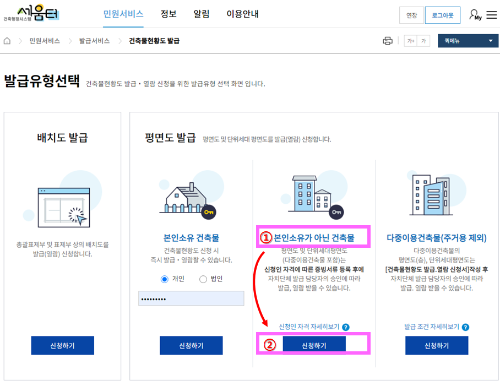
Task: Click the 발급서비스 breadcrumb link
Action: (94, 41)
